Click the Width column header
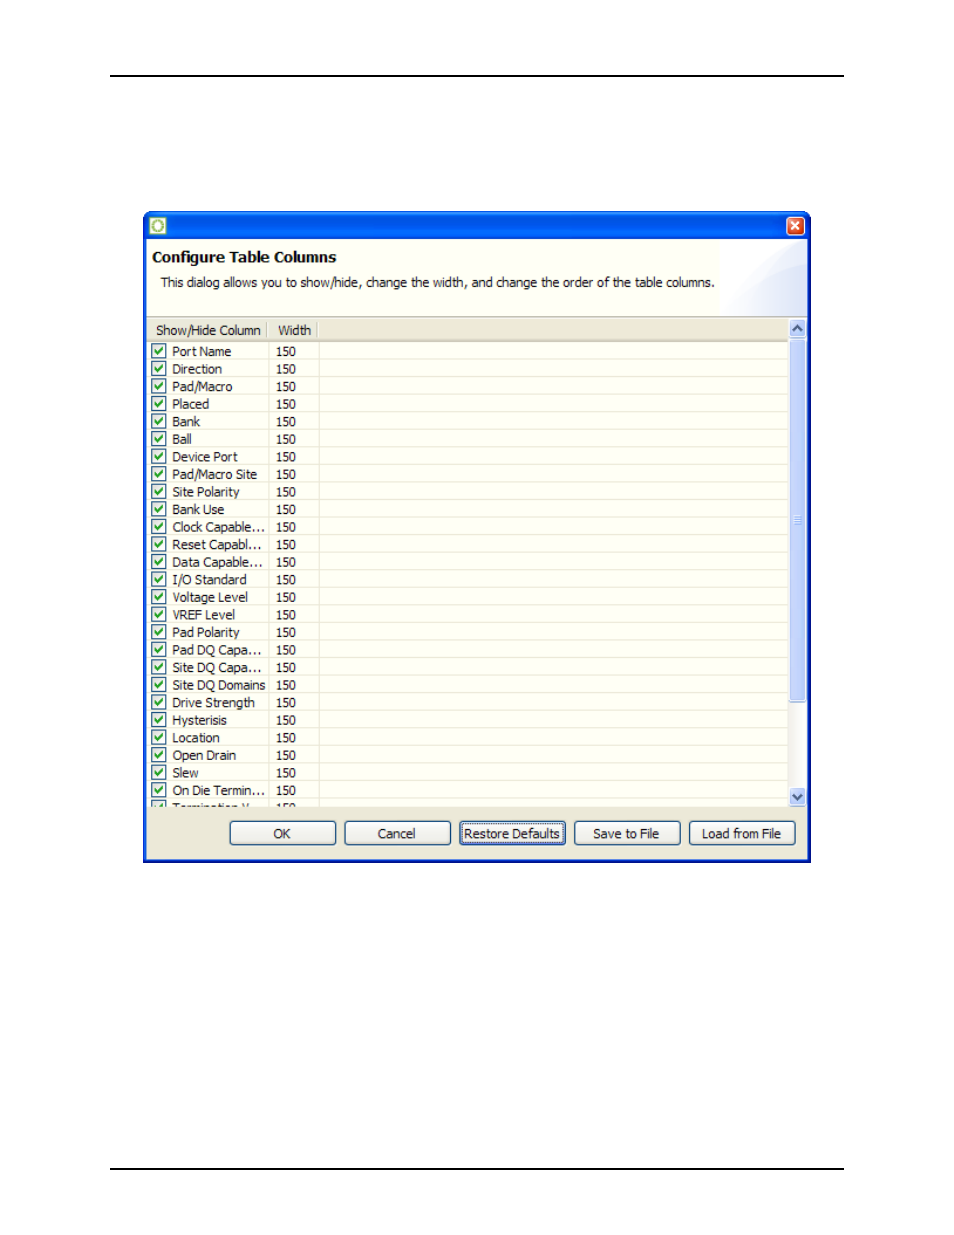The image size is (954, 1235). coord(294,330)
